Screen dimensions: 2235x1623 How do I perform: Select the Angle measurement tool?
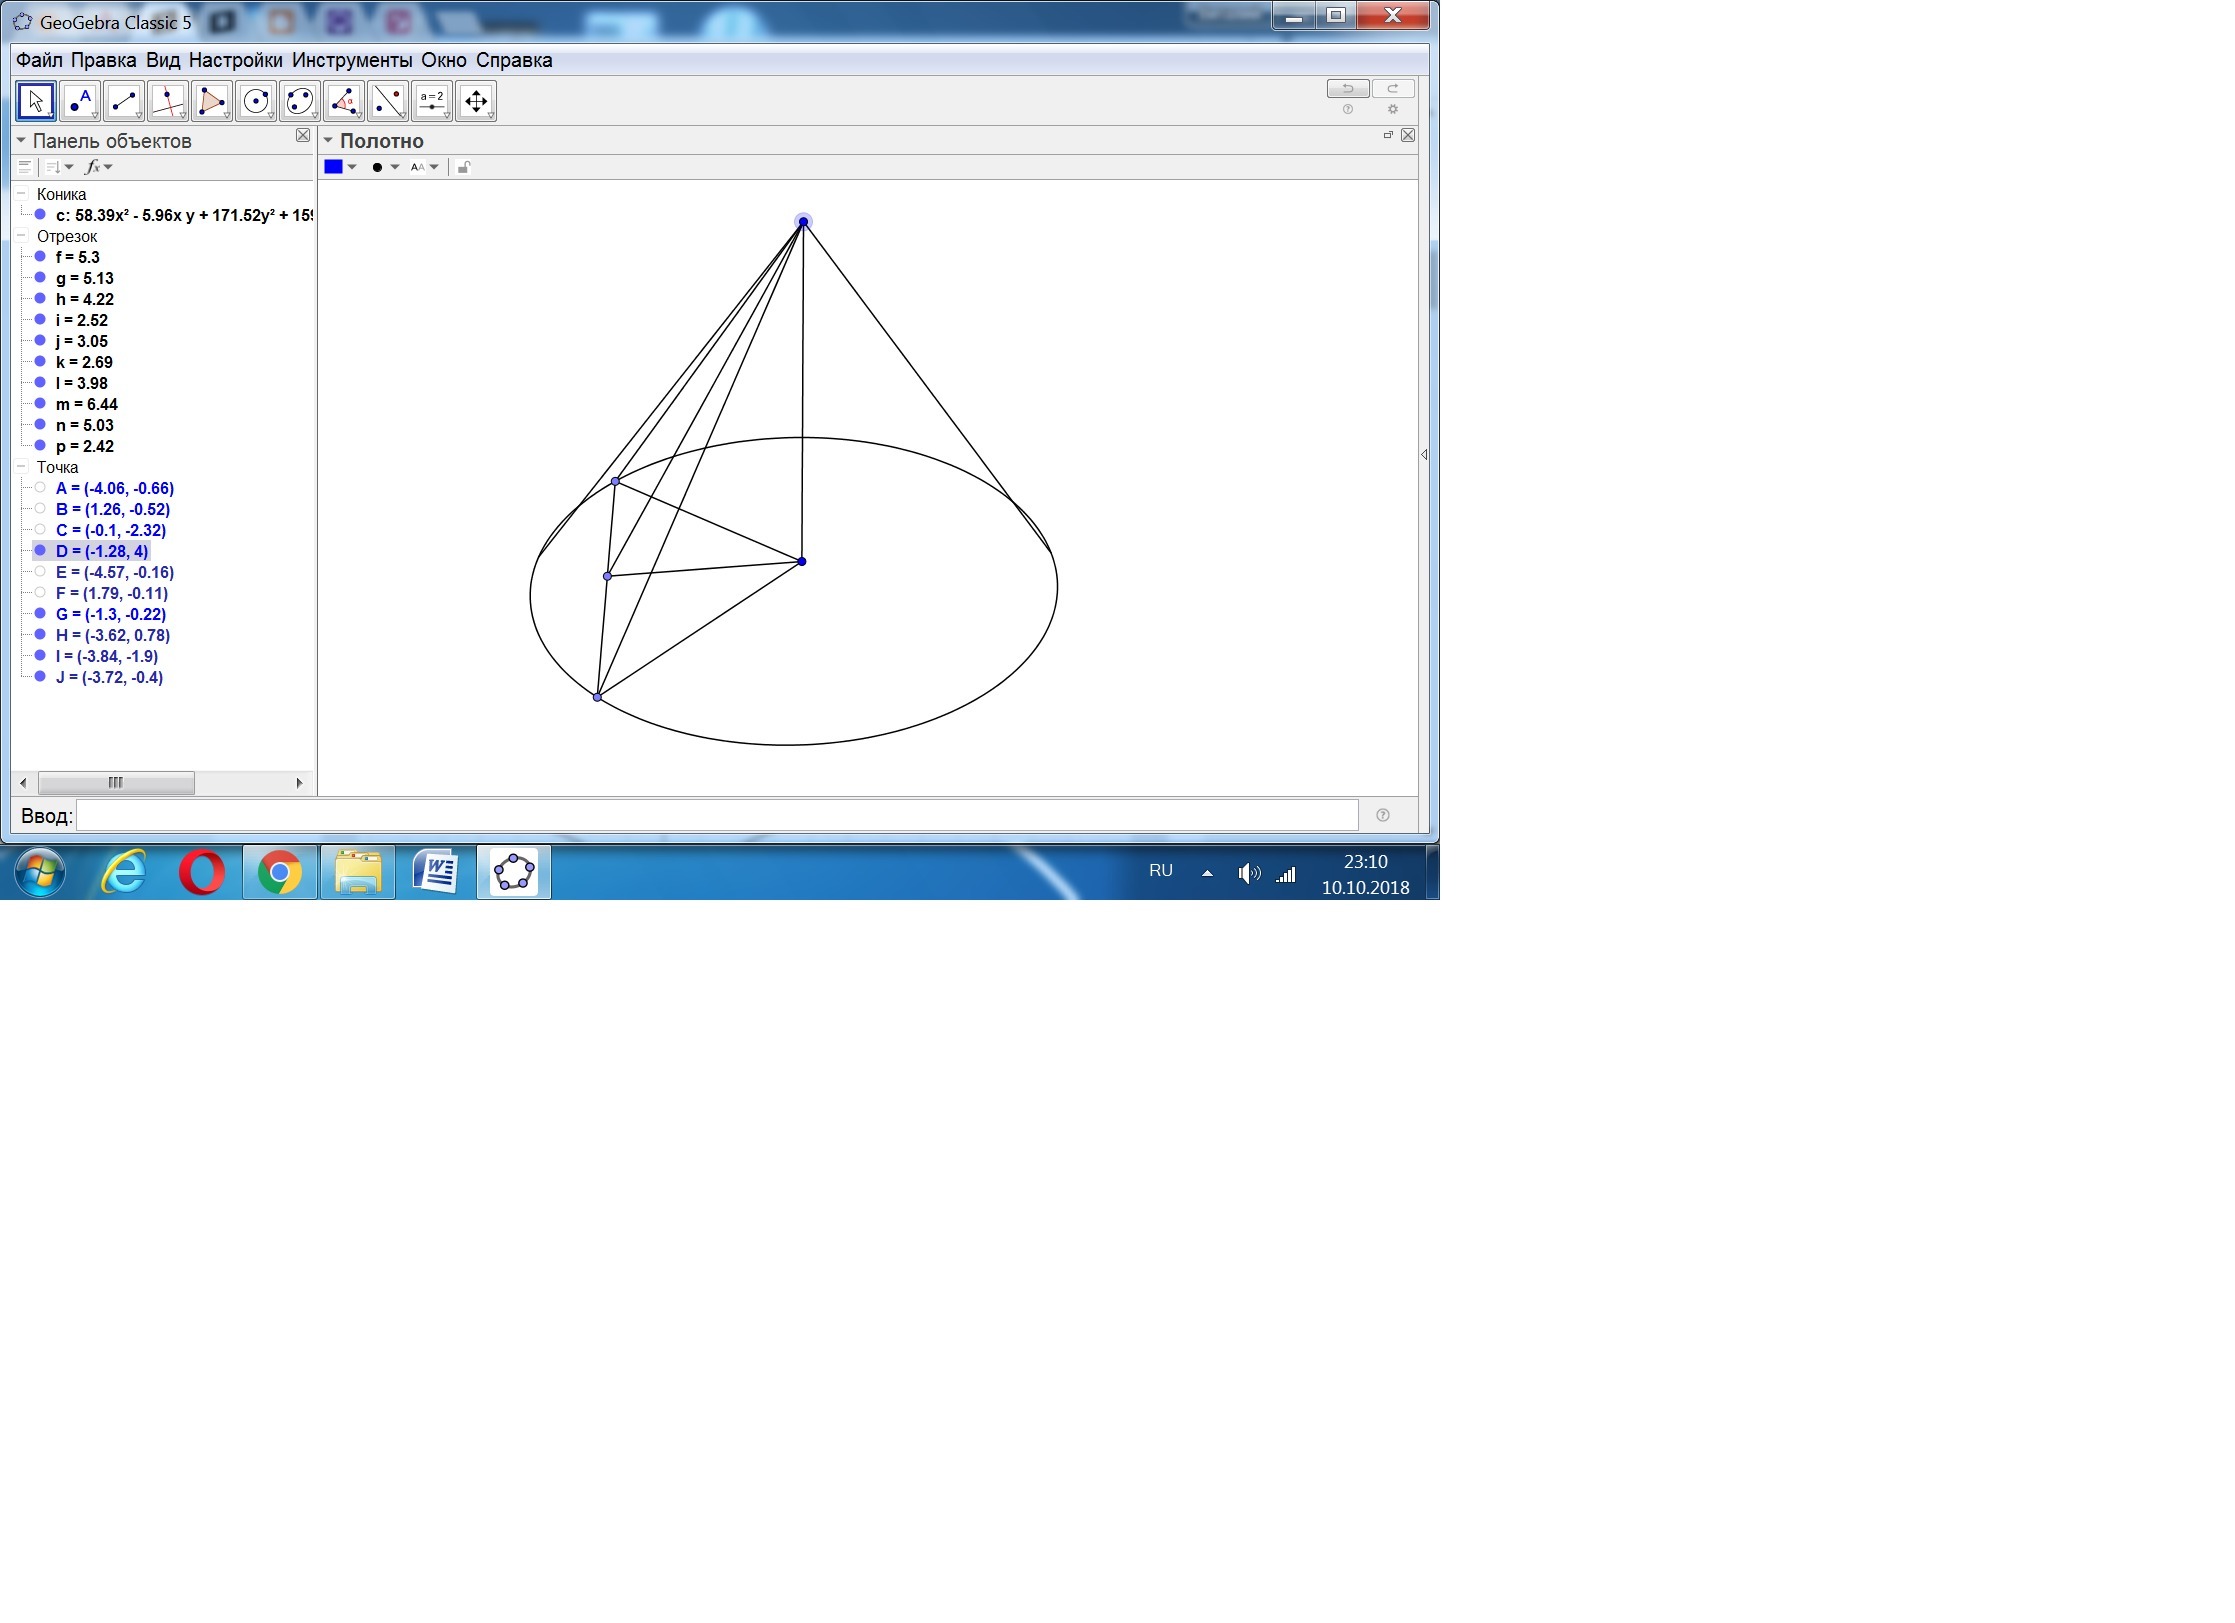[x=344, y=101]
